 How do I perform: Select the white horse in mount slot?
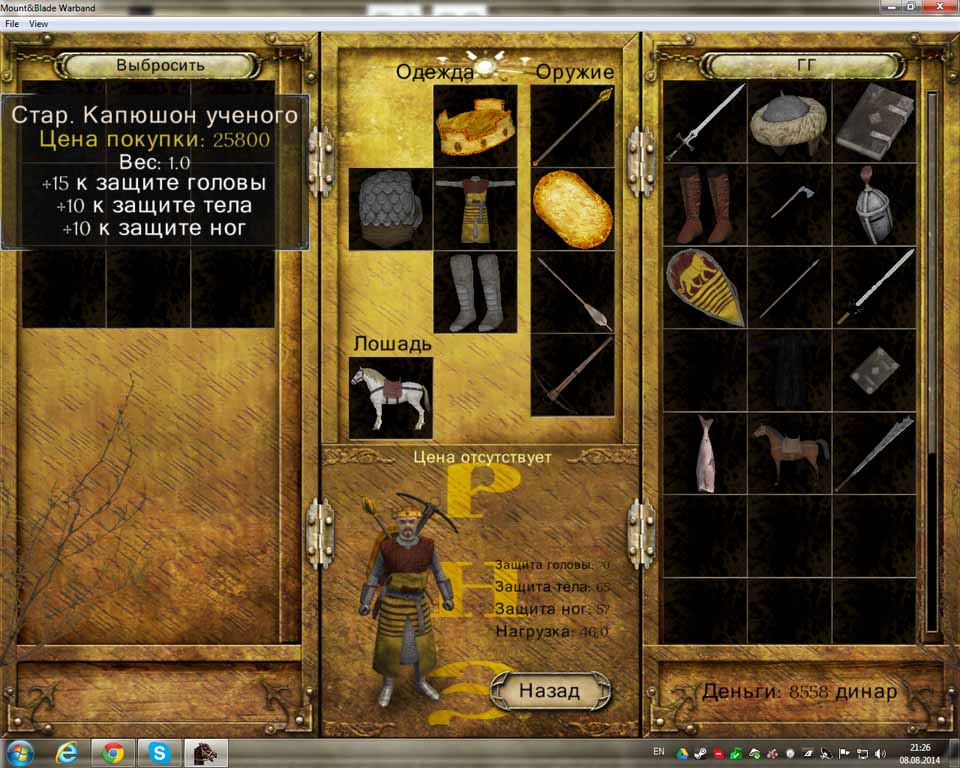point(390,397)
